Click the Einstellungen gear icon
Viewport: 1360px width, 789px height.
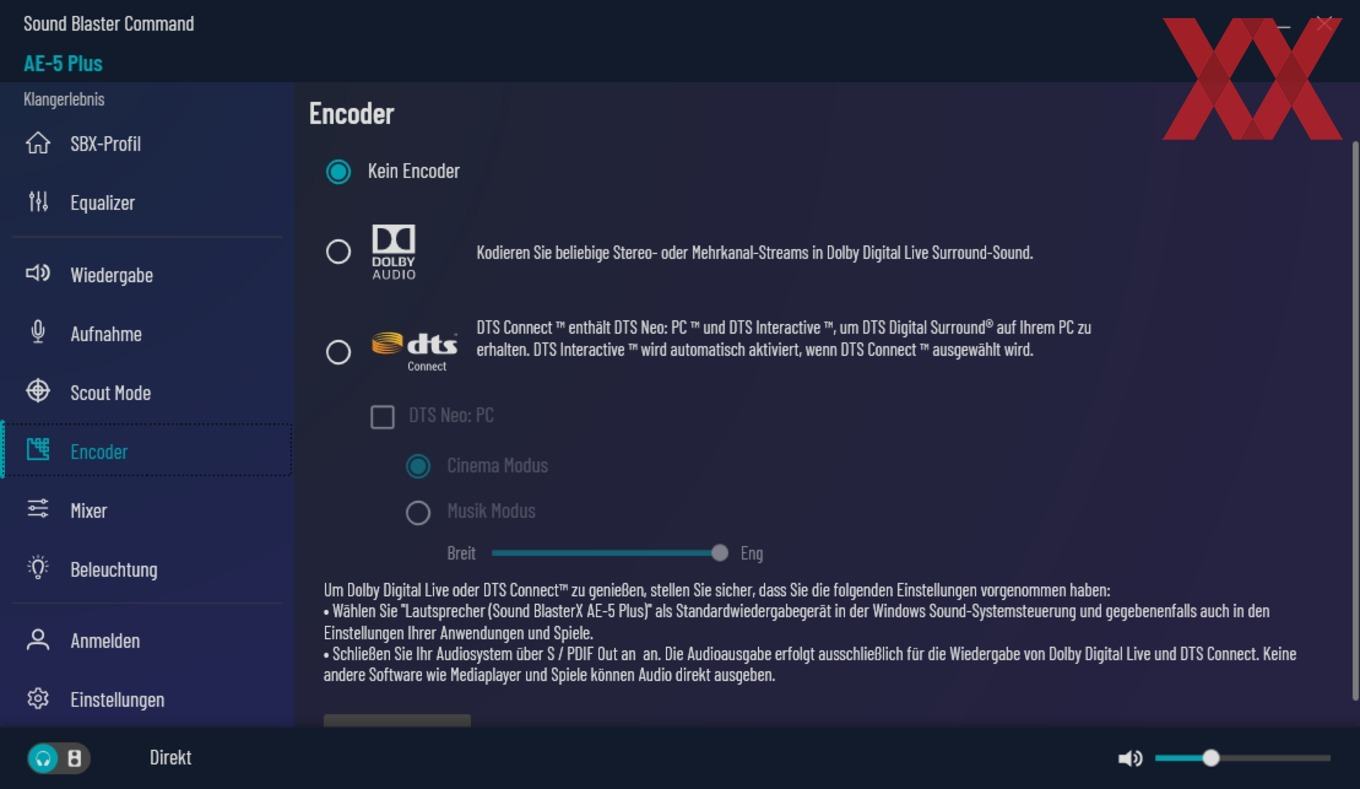tap(38, 698)
